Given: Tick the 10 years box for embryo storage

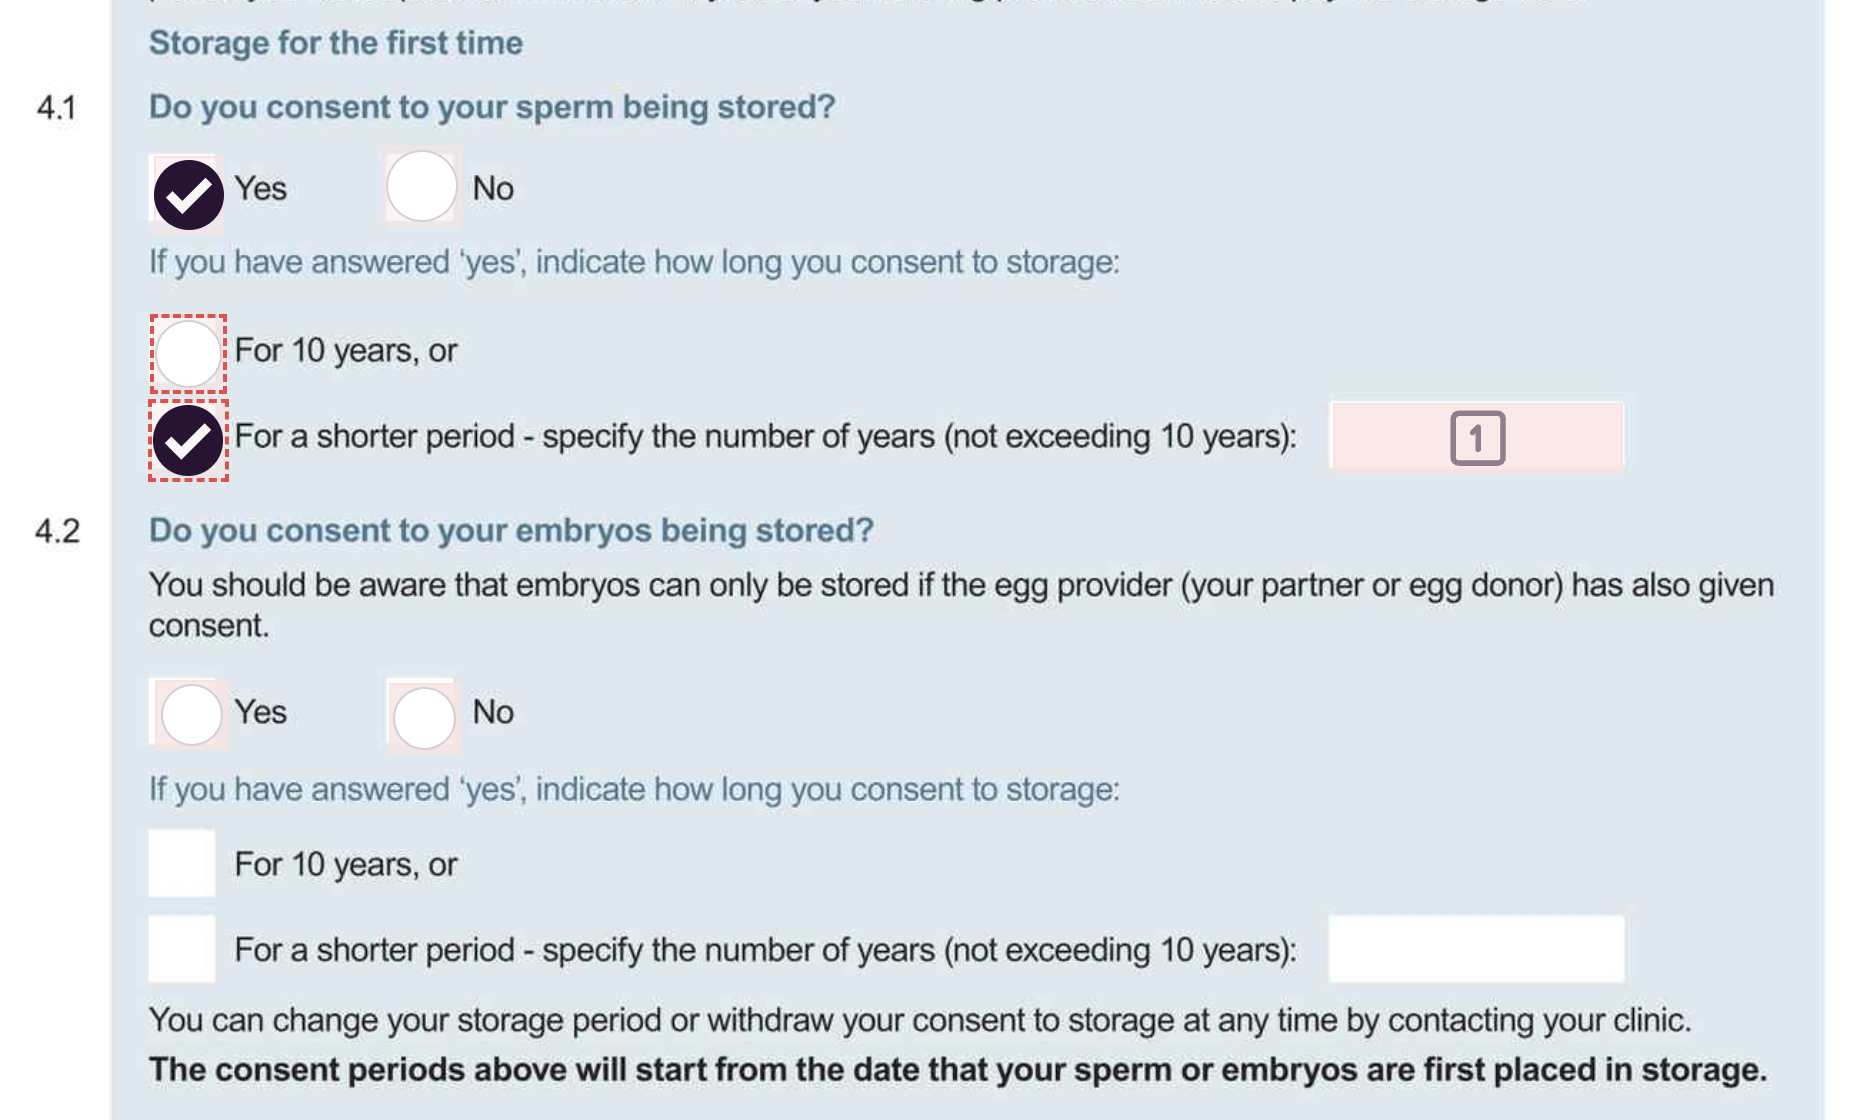Looking at the screenshot, I should click(x=182, y=863).
